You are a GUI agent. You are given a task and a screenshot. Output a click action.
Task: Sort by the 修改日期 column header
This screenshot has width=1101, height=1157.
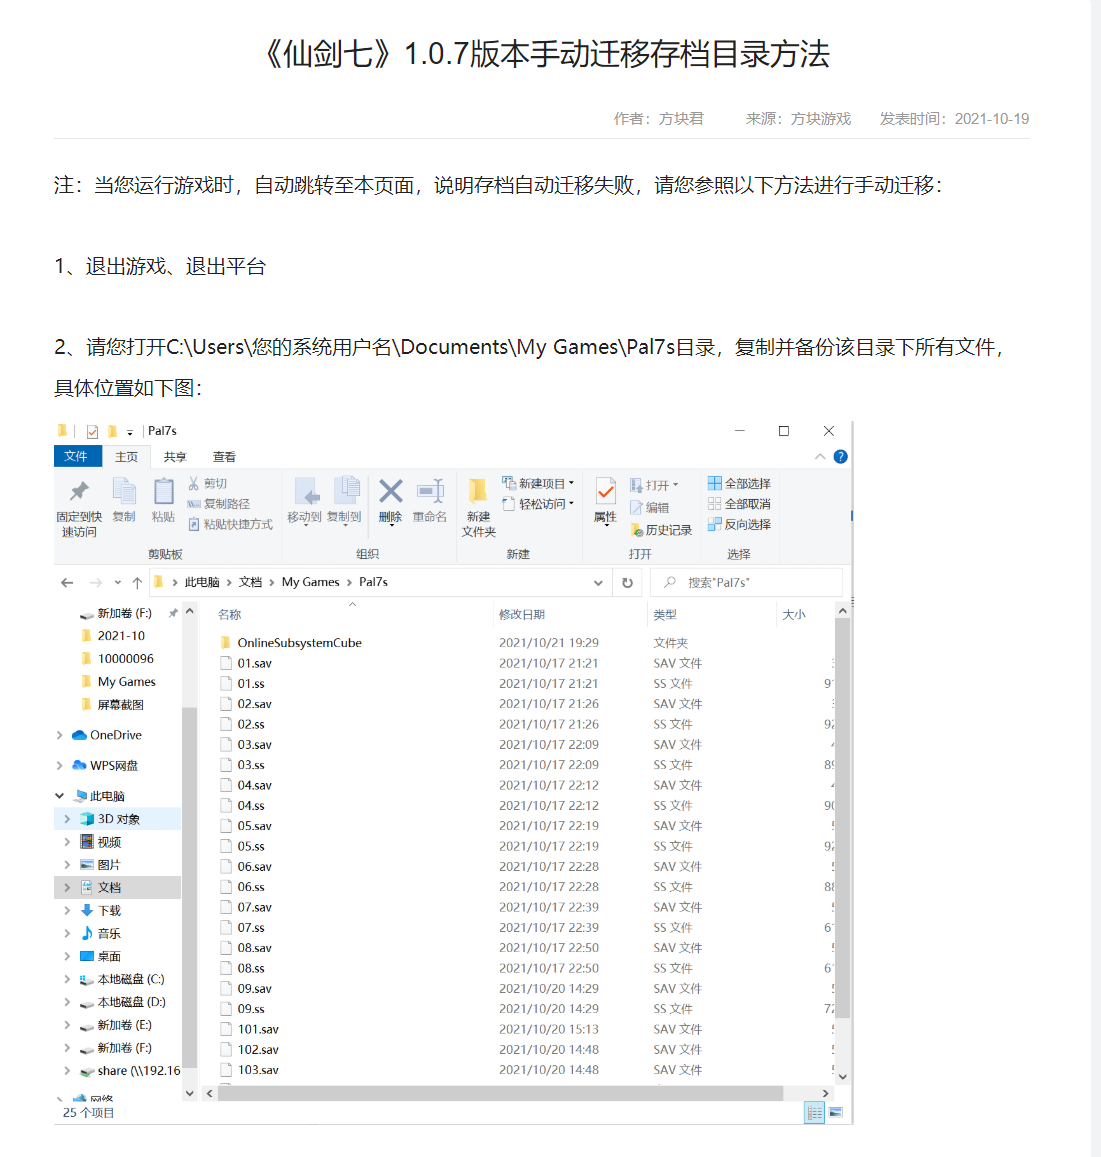(522, 615)
